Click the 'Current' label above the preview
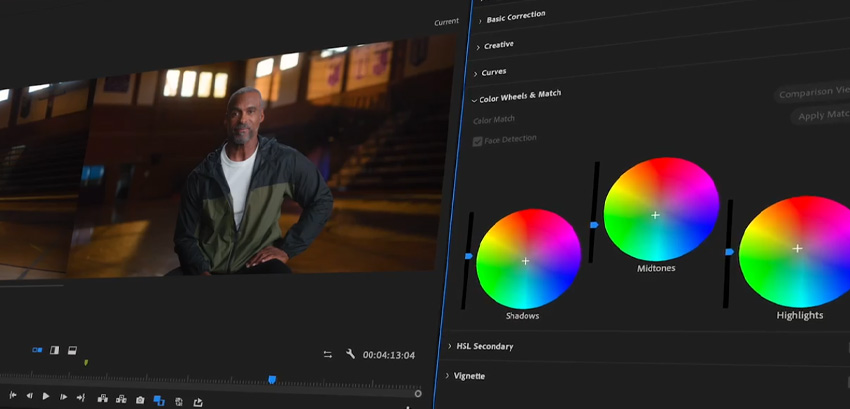Screen dimensions: 850x409 point(446,22)
